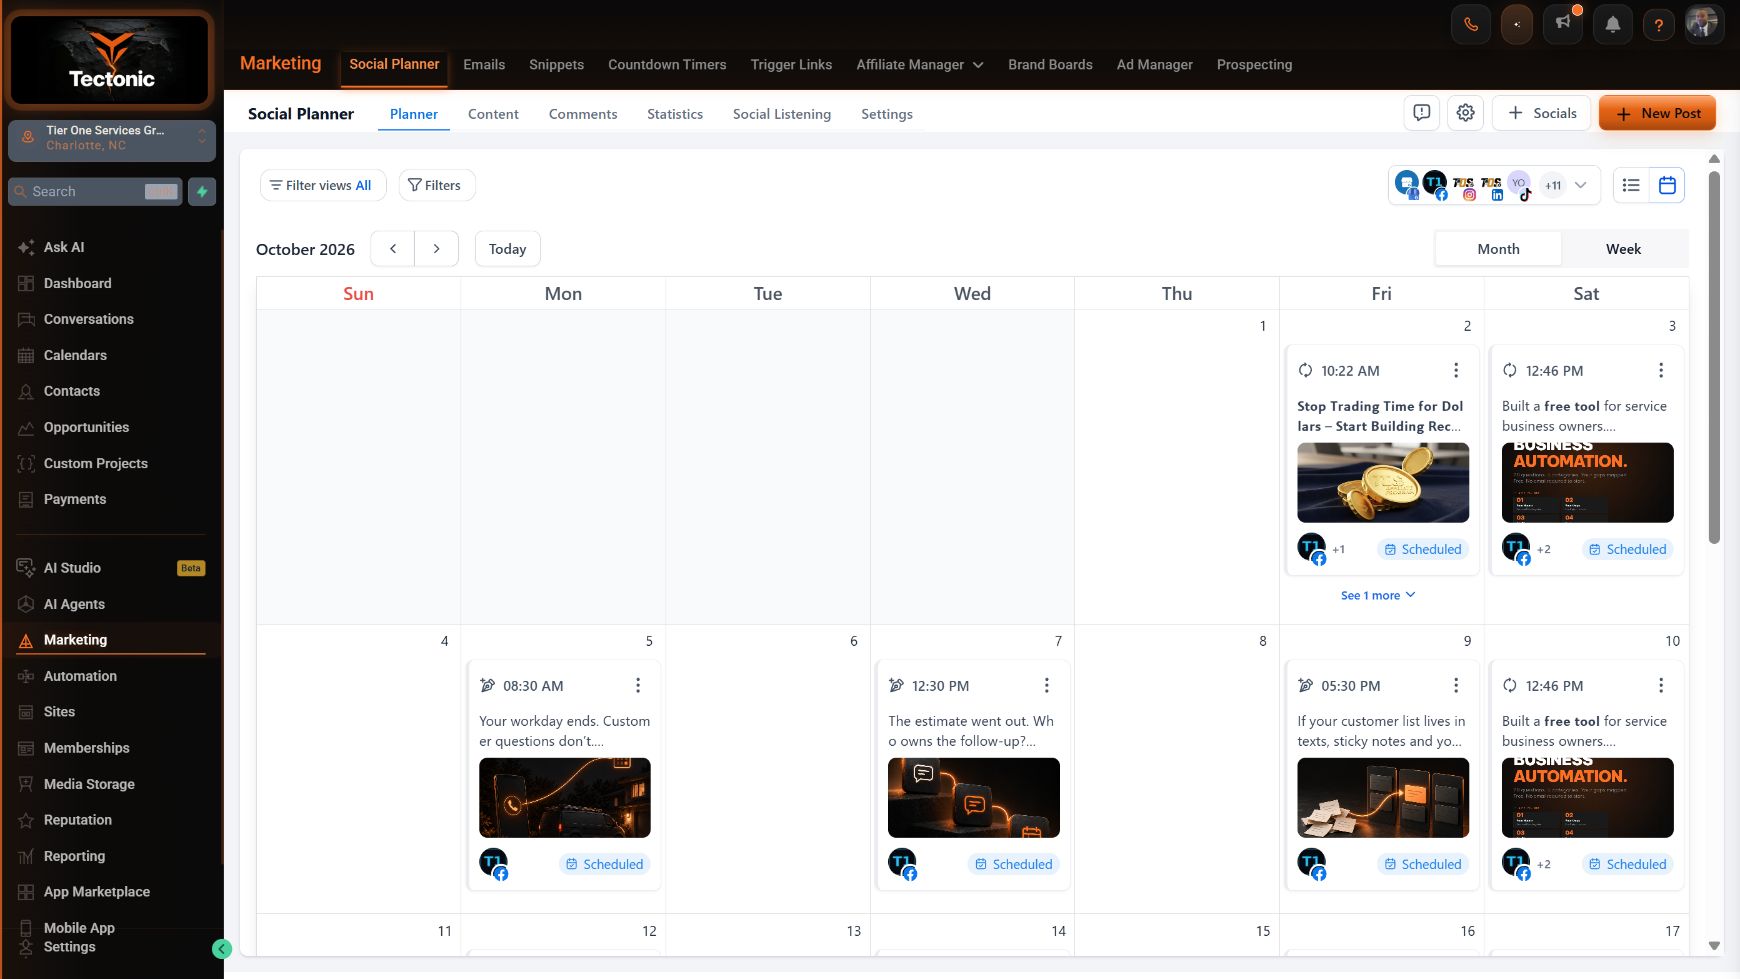Click the calendar vertical scrollbar

click(1714, 357)
